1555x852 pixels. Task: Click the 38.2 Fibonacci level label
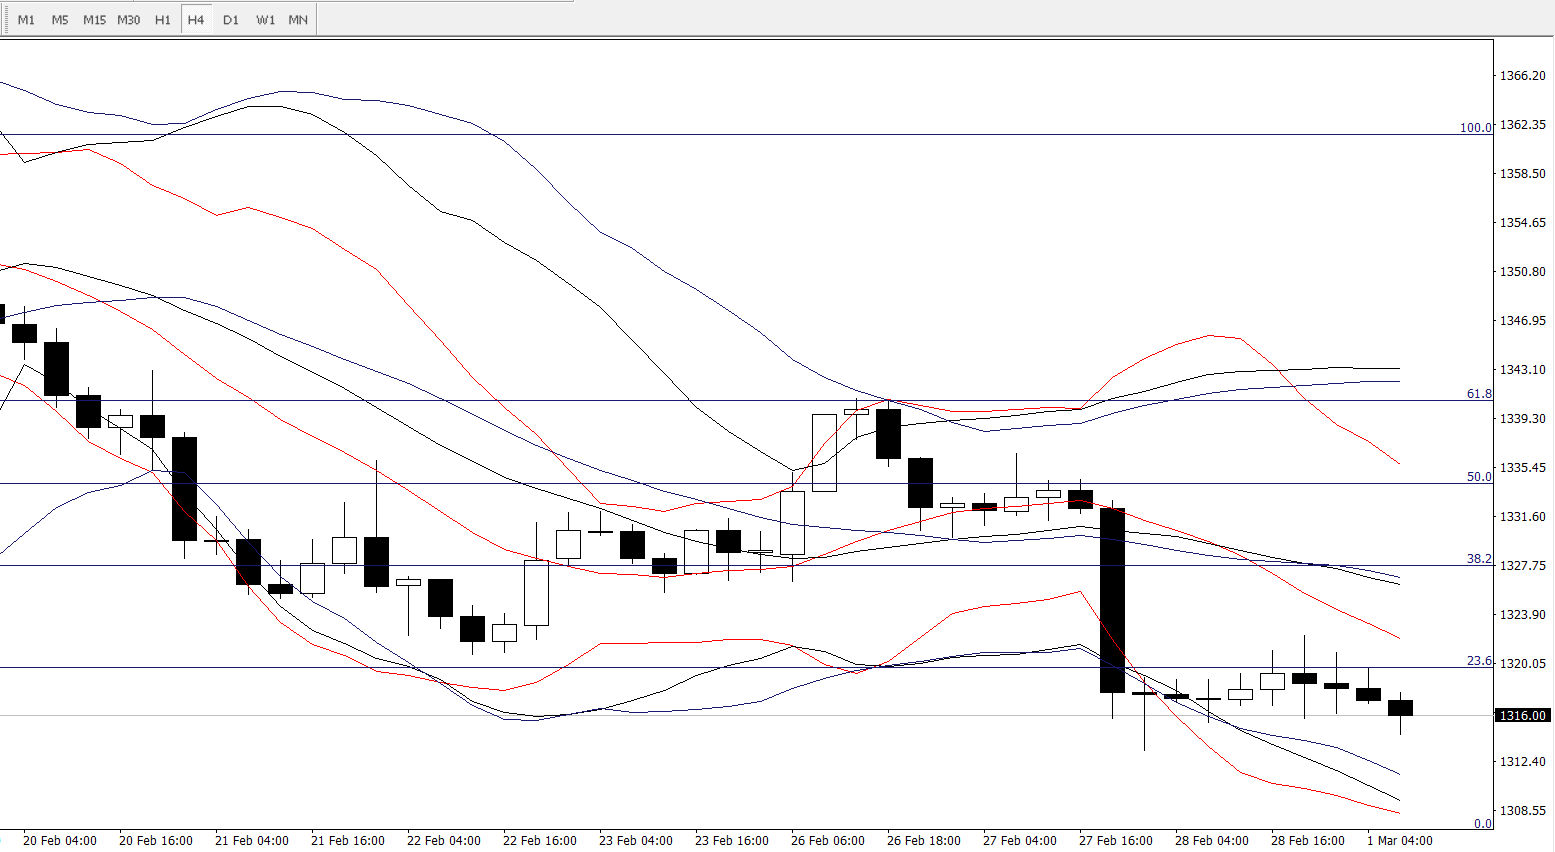coord(1479,559)
